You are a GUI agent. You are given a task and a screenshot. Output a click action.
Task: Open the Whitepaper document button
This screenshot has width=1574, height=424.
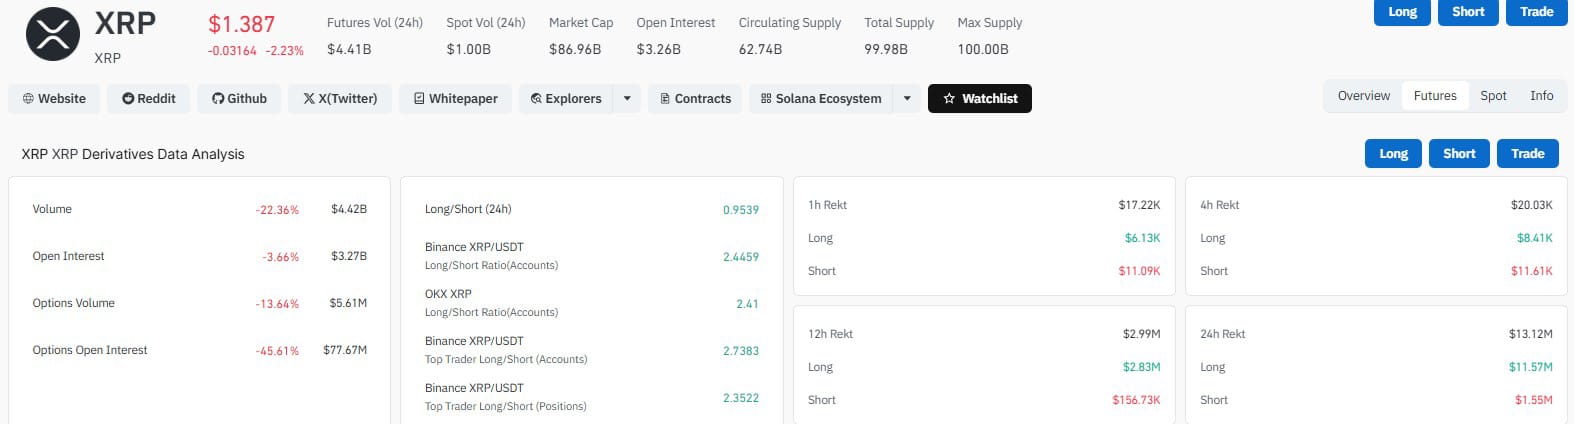point(456,98)
